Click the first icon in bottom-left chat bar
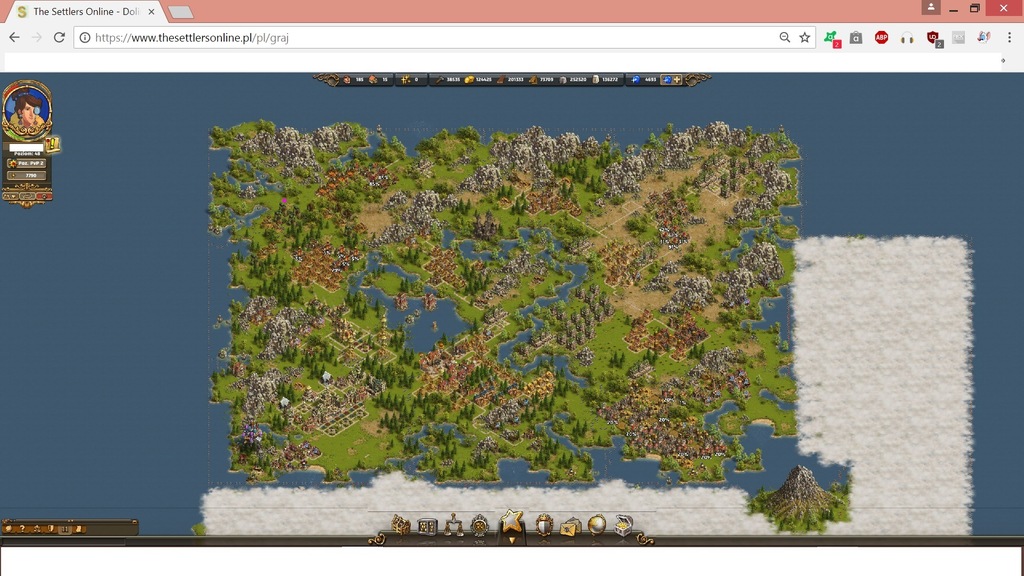 8,528
